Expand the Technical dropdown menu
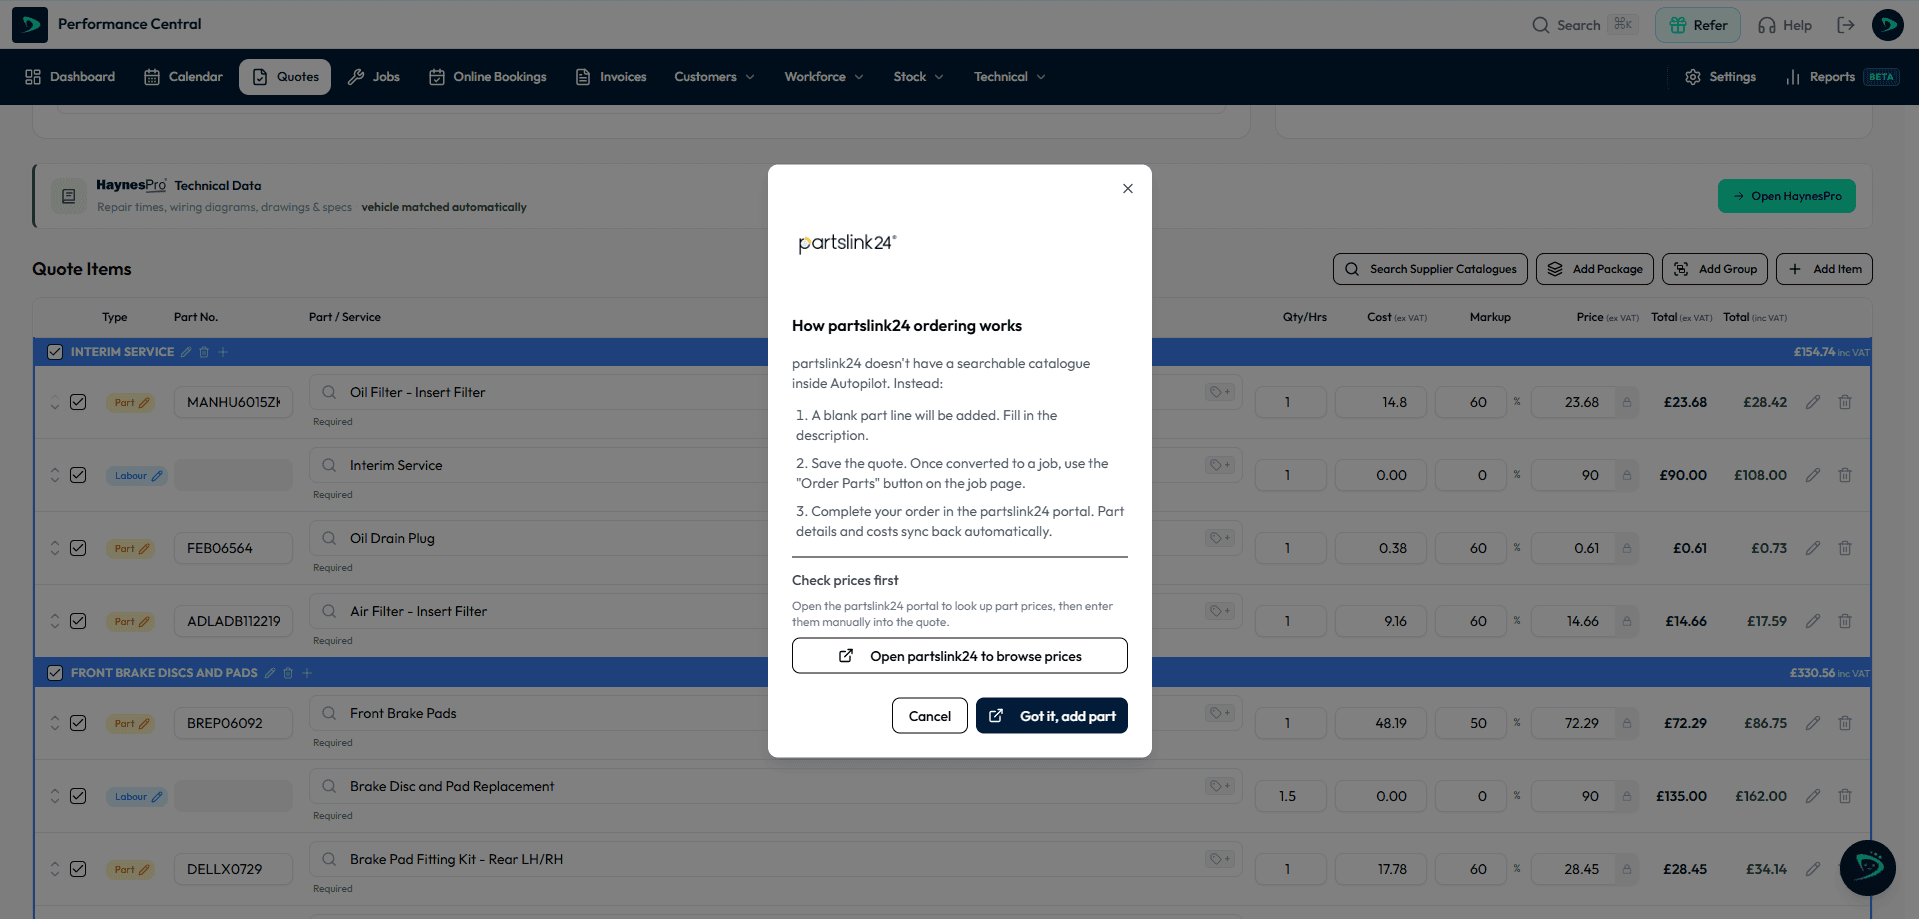Viewport: 1919px width, 919px height. [x=1010, y=77]
